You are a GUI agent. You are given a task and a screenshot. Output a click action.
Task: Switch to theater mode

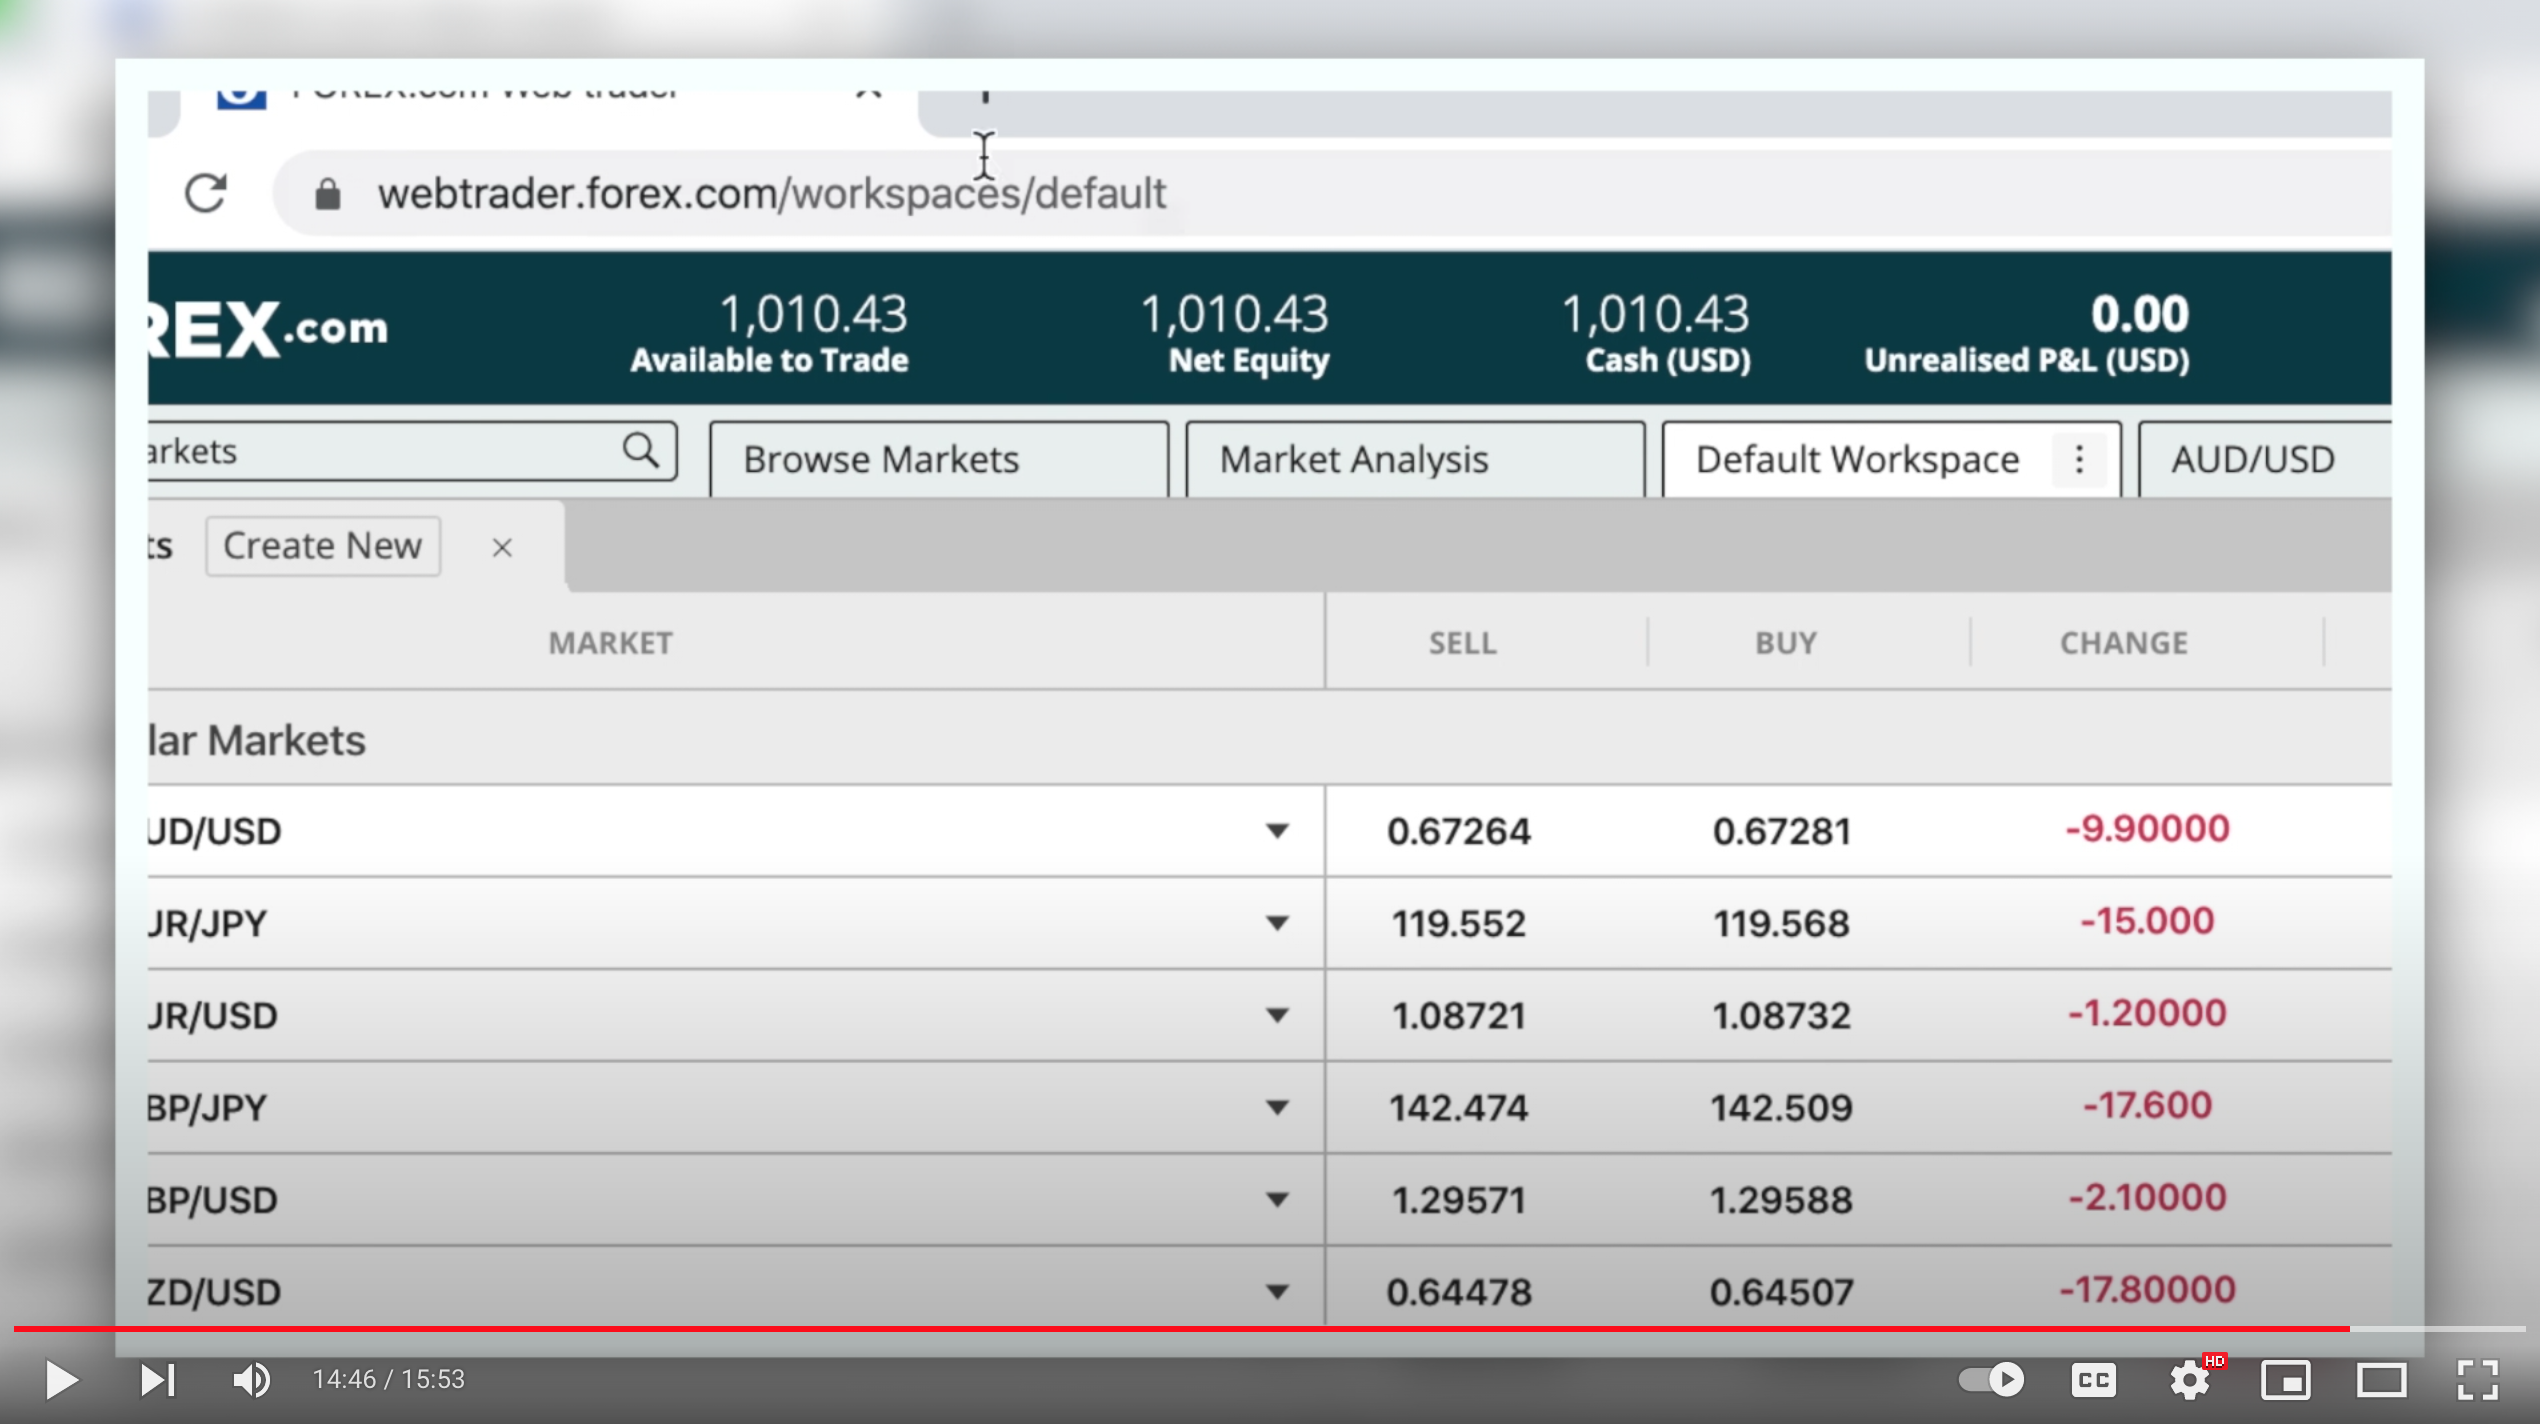(2382, 1381)
